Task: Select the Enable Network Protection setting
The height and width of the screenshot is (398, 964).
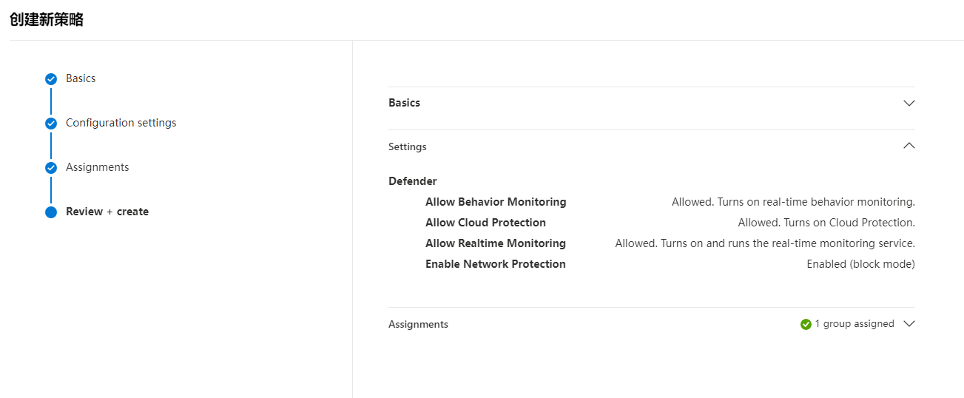Action: (496, 264)
